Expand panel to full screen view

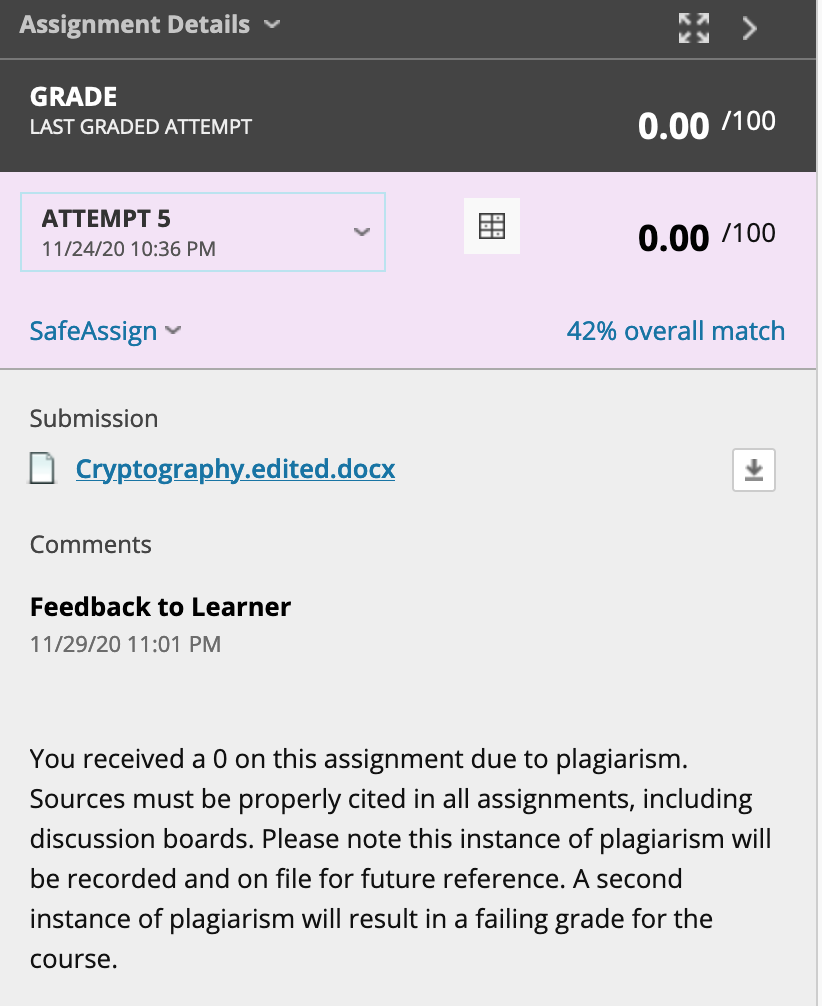694,28
